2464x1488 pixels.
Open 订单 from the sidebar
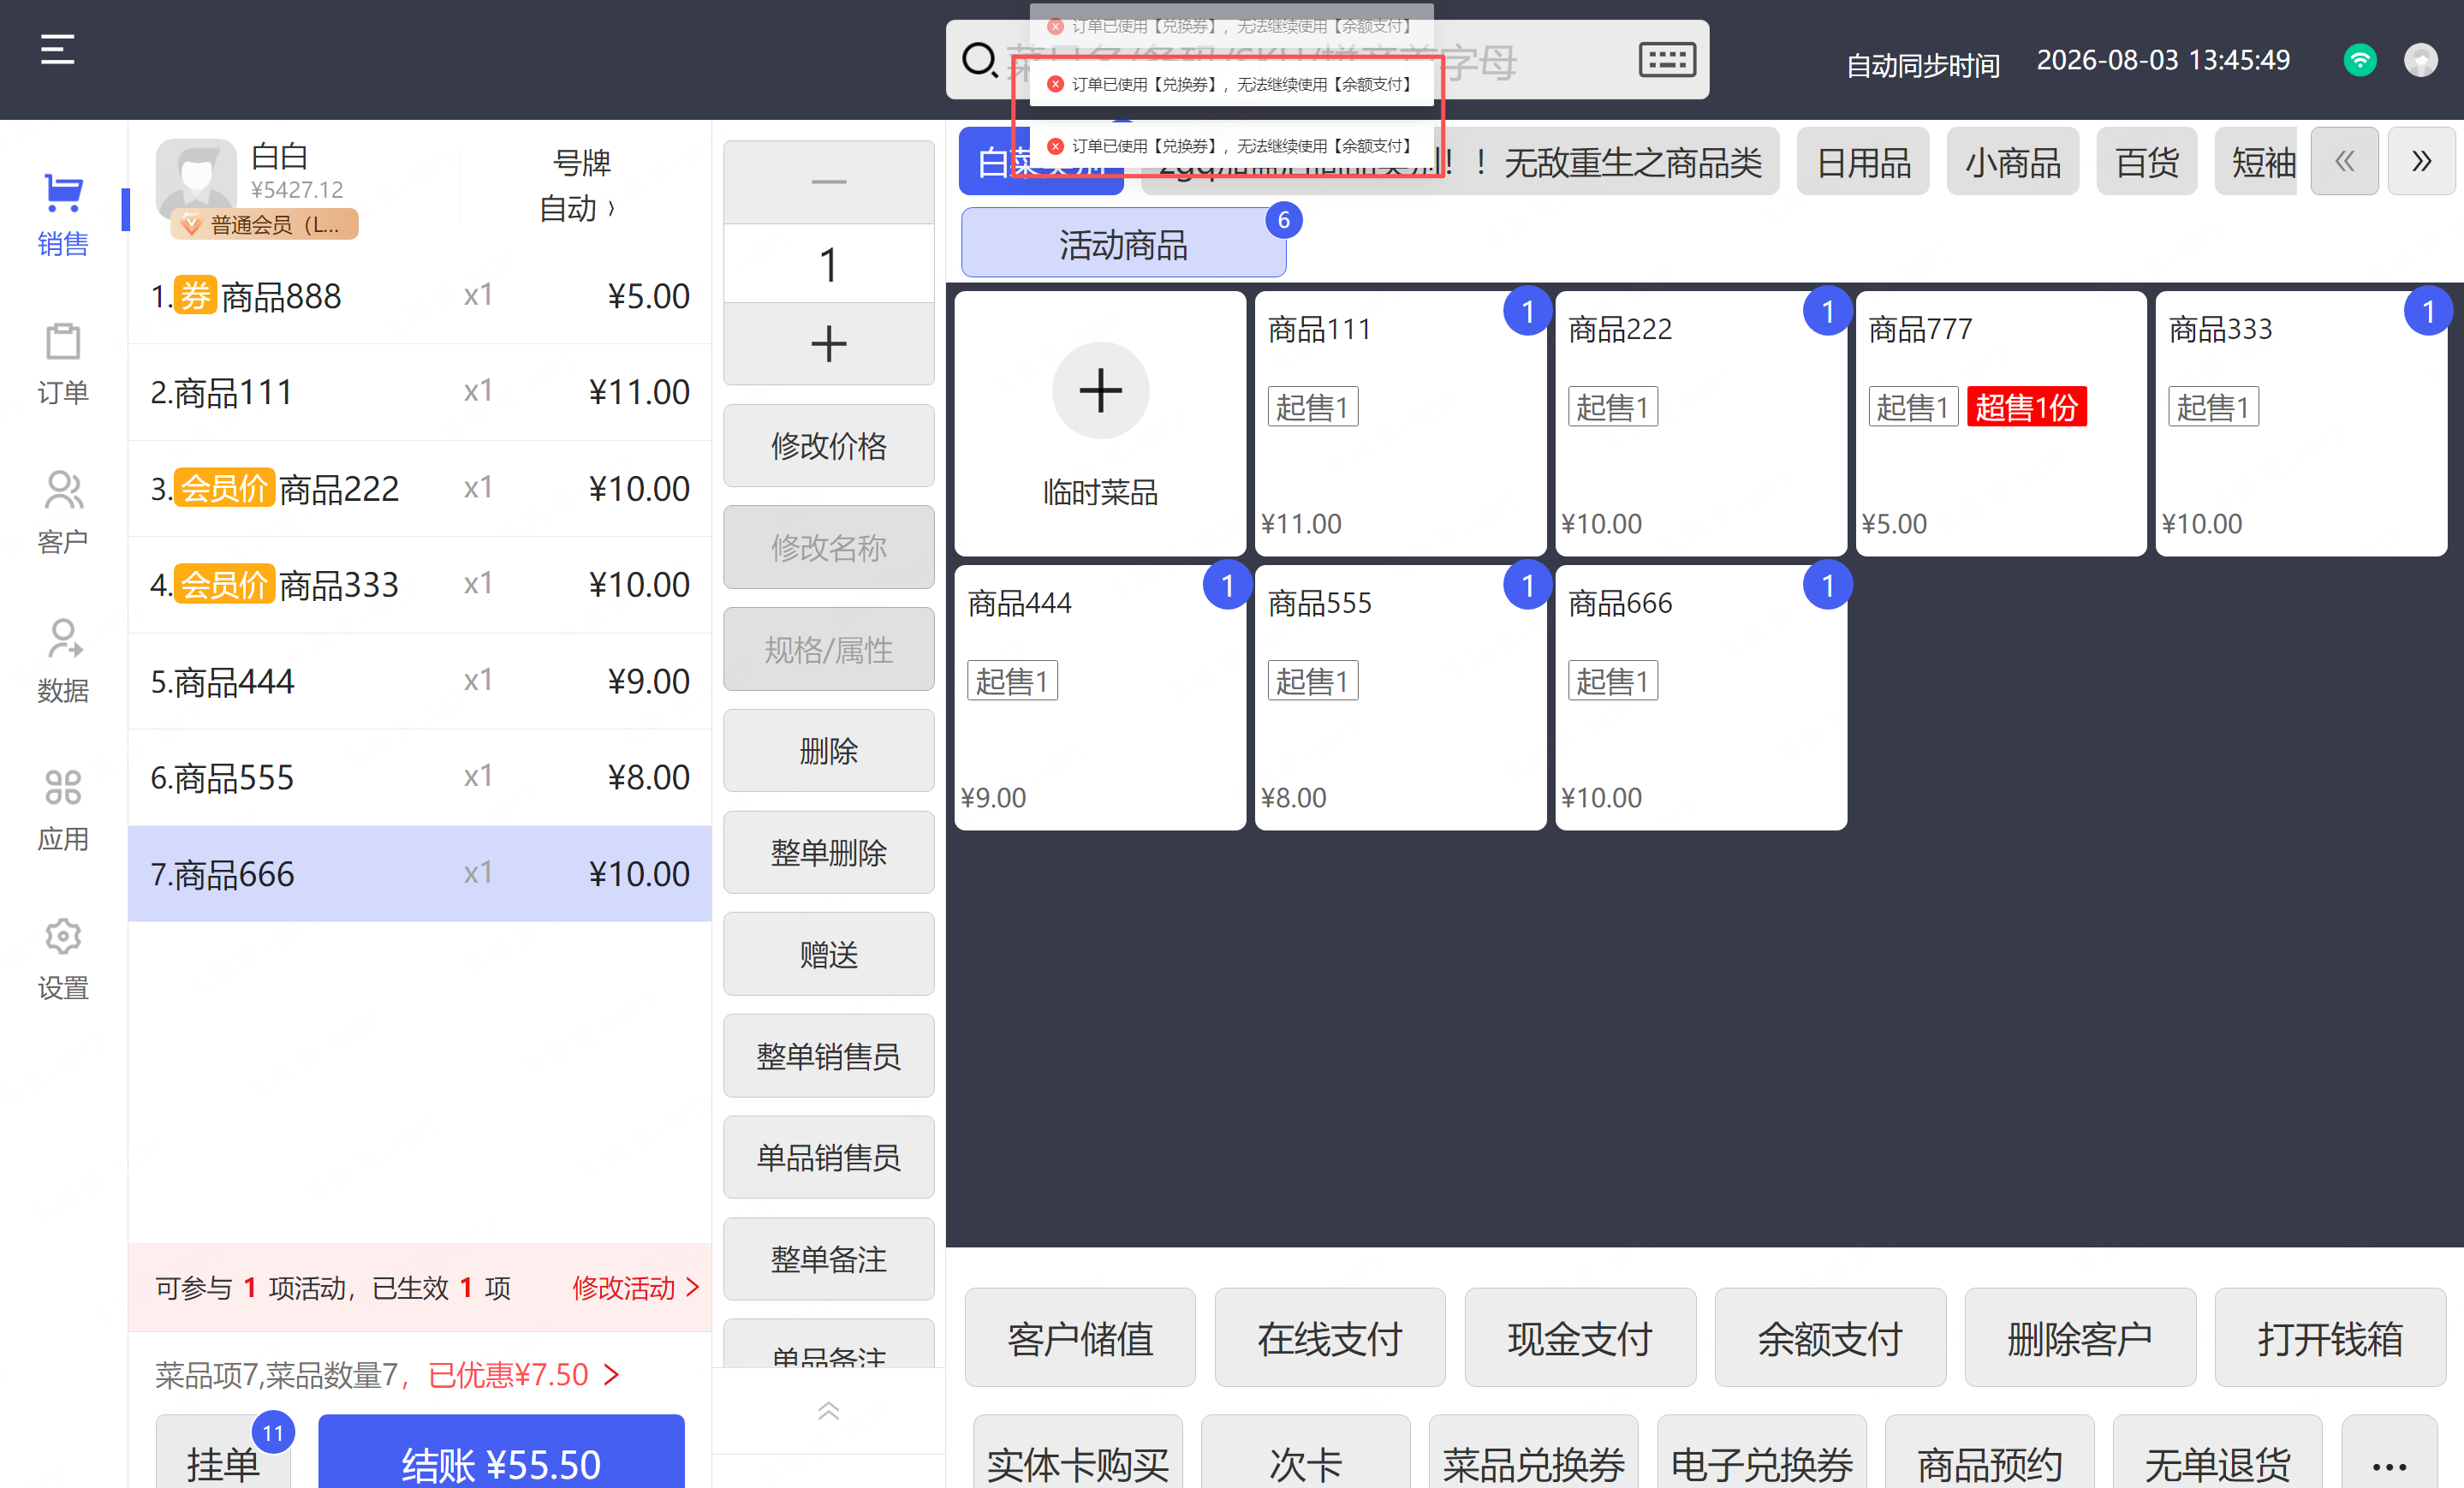pos(63,364)
